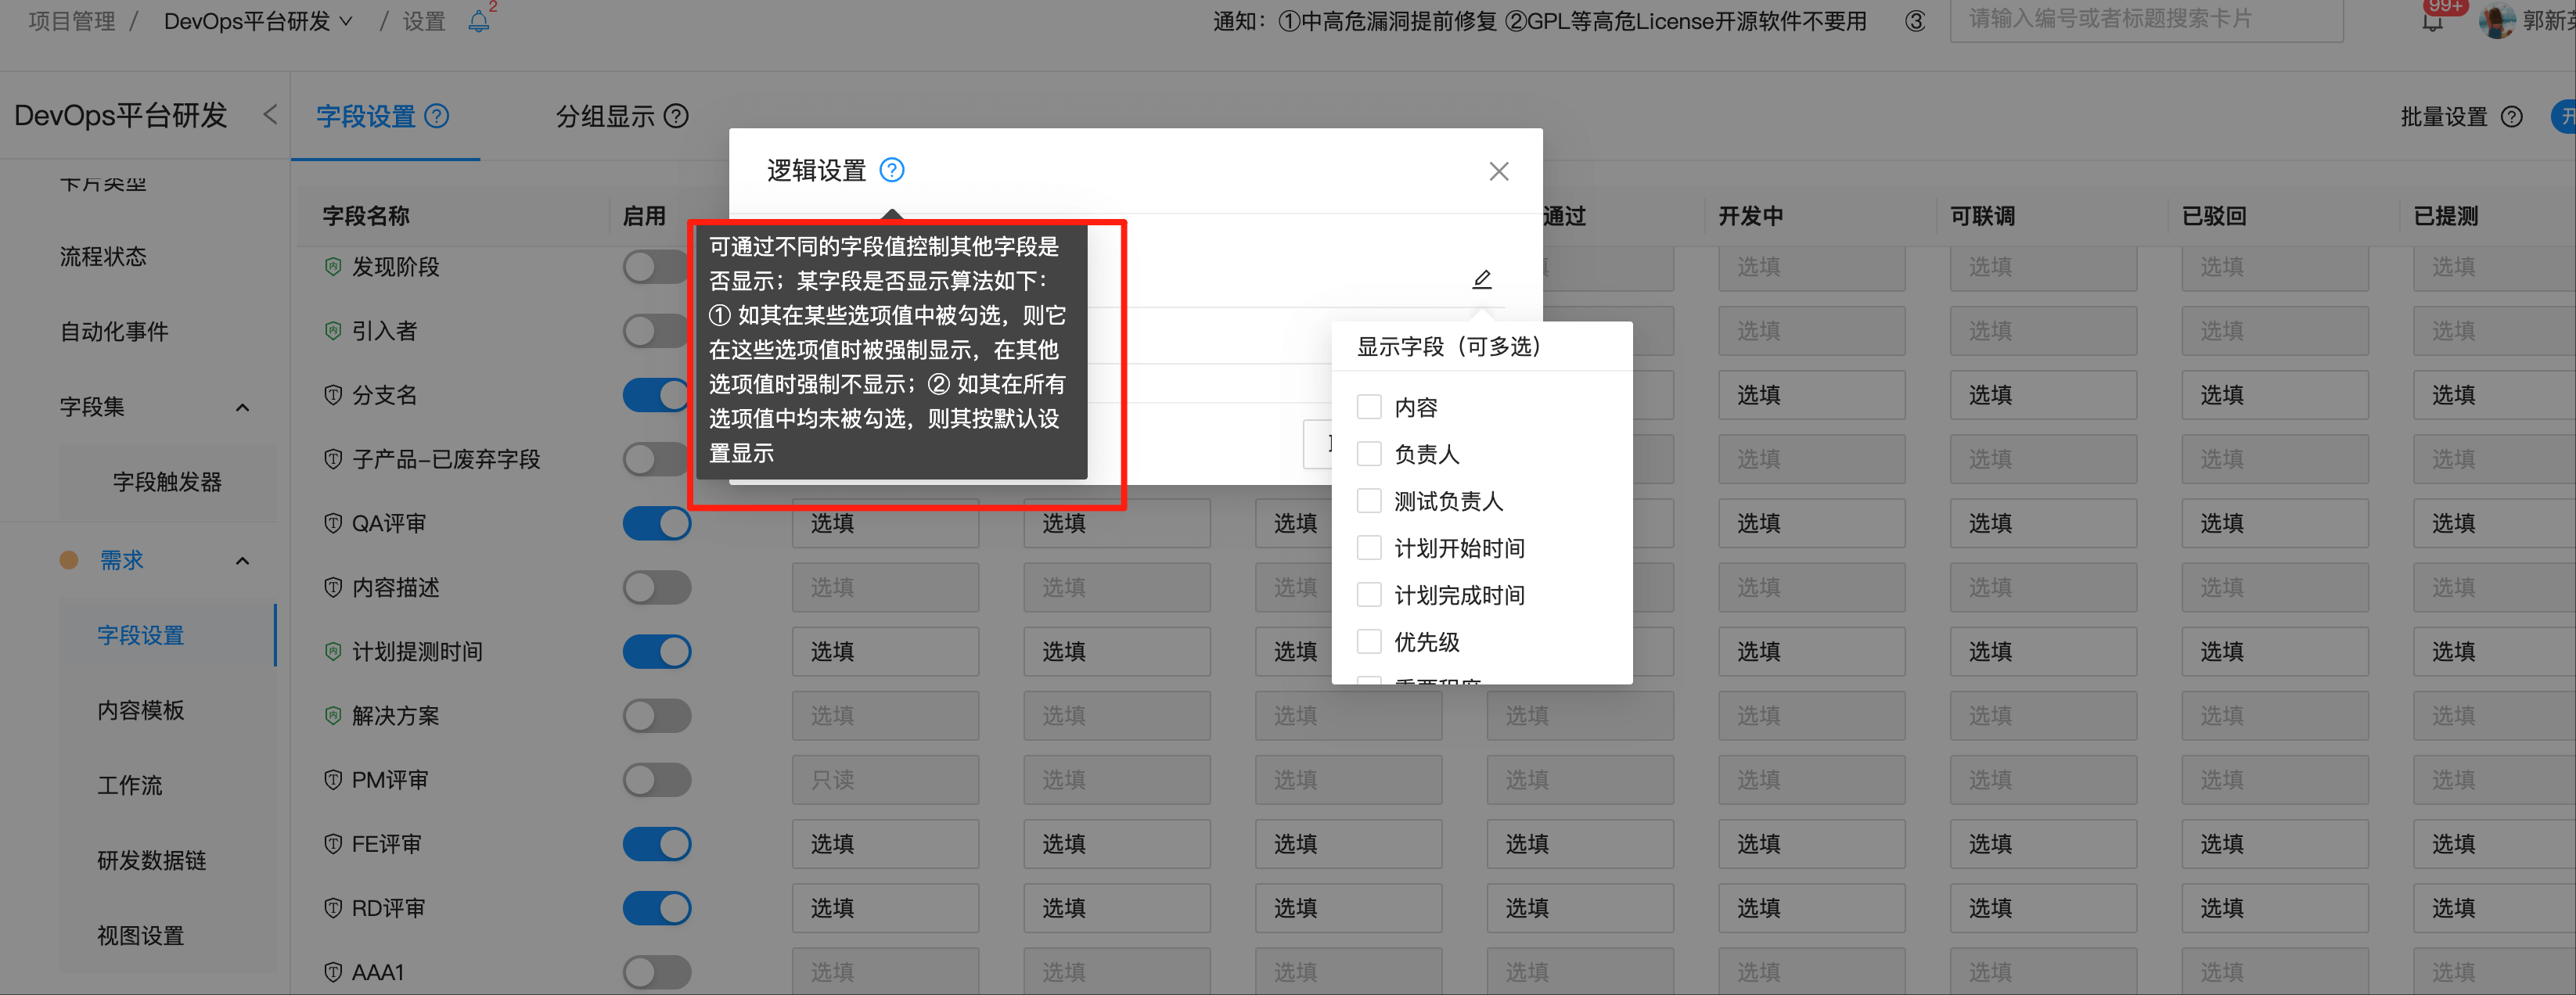Enable the 内容描述 field toggle
This screenshot has width=2576, height=995.
click(x=657, y=587)
